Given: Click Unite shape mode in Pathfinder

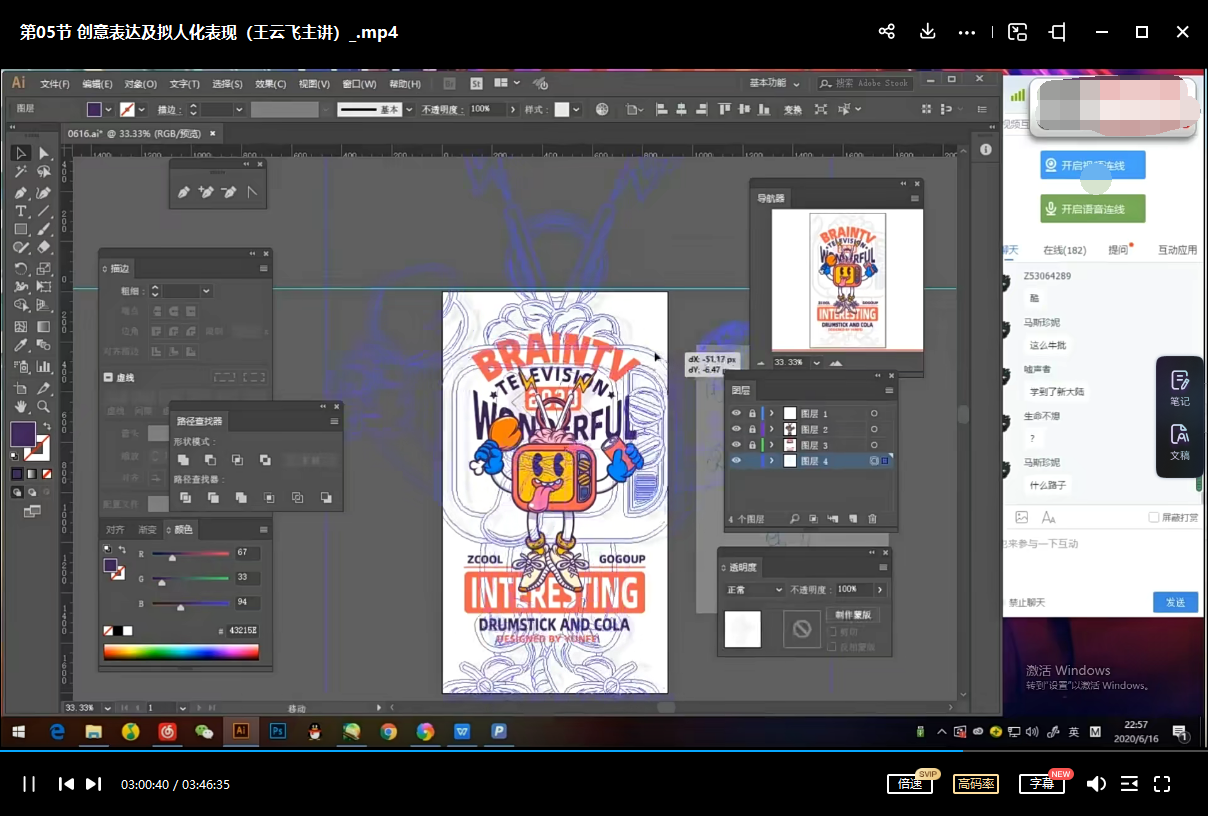Looking at the screenshot, I should point(184,460).
